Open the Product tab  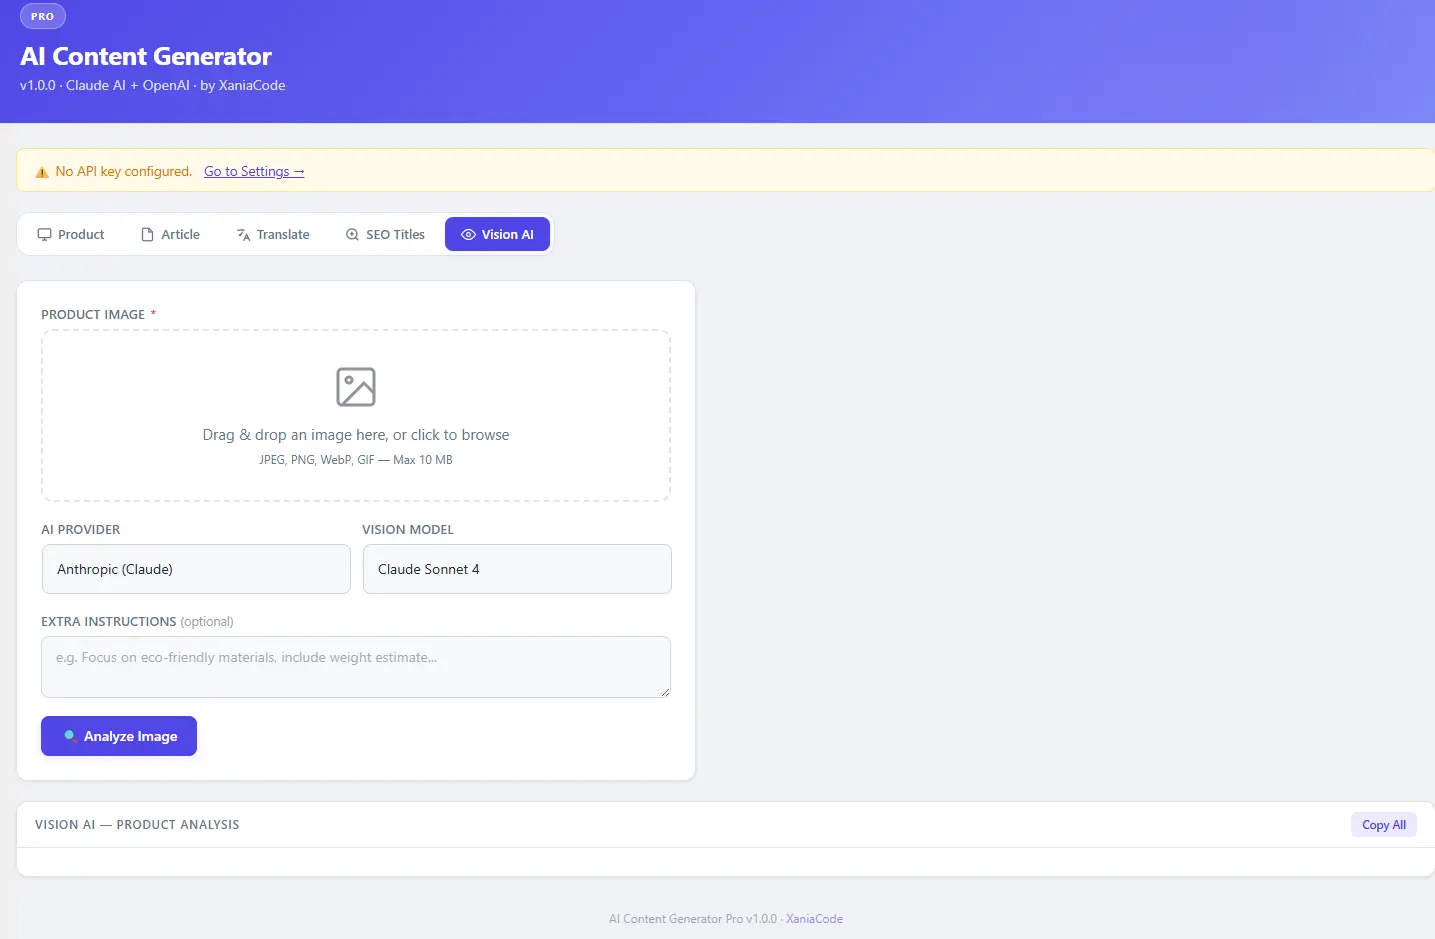click(x=70, y=234)
